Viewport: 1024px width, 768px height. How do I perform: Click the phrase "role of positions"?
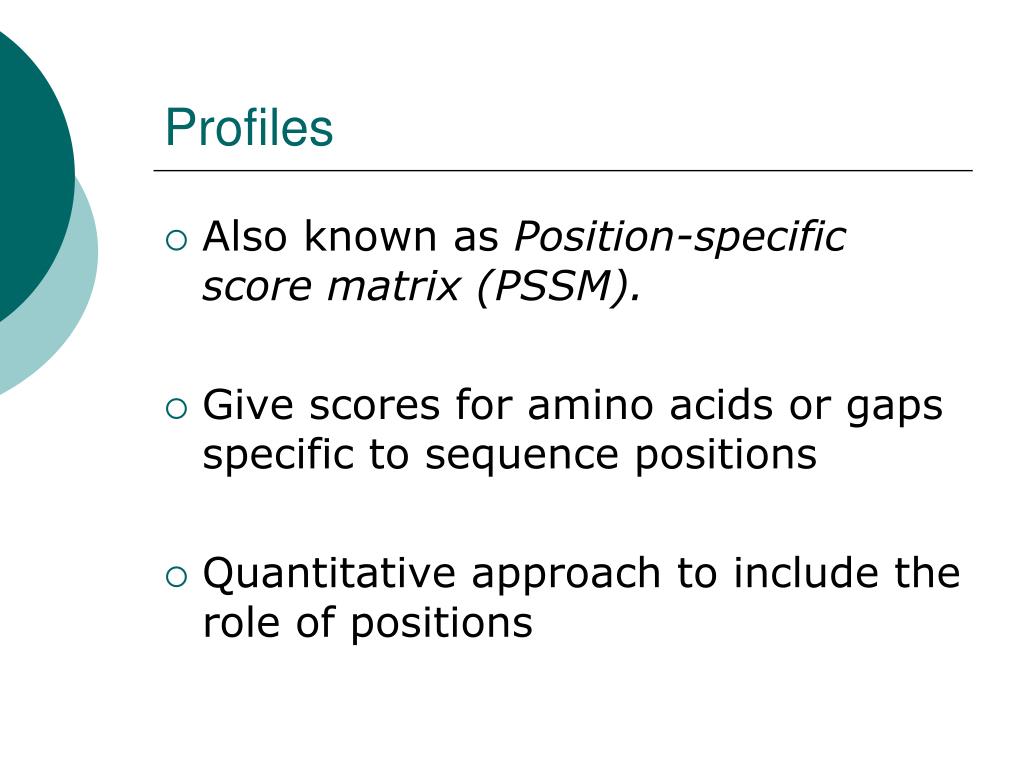[x=367, y=624]
